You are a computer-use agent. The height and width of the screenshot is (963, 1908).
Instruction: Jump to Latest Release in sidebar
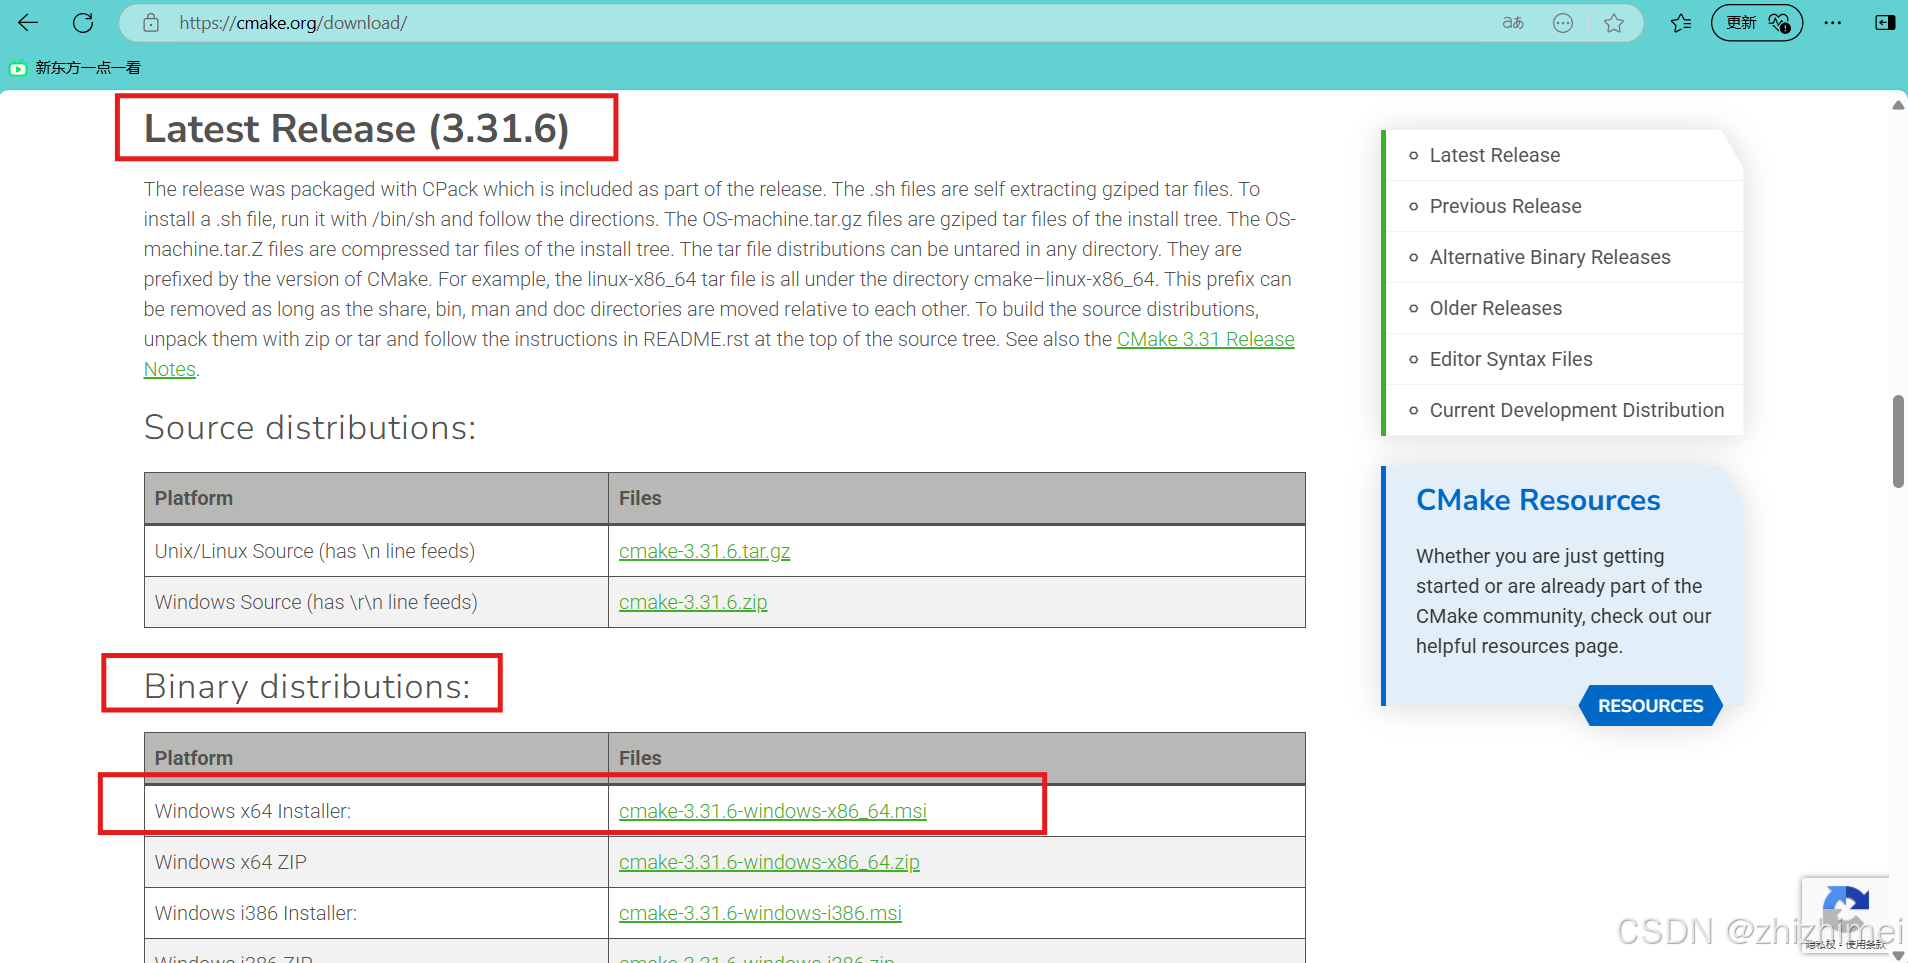pos(1494,155)
